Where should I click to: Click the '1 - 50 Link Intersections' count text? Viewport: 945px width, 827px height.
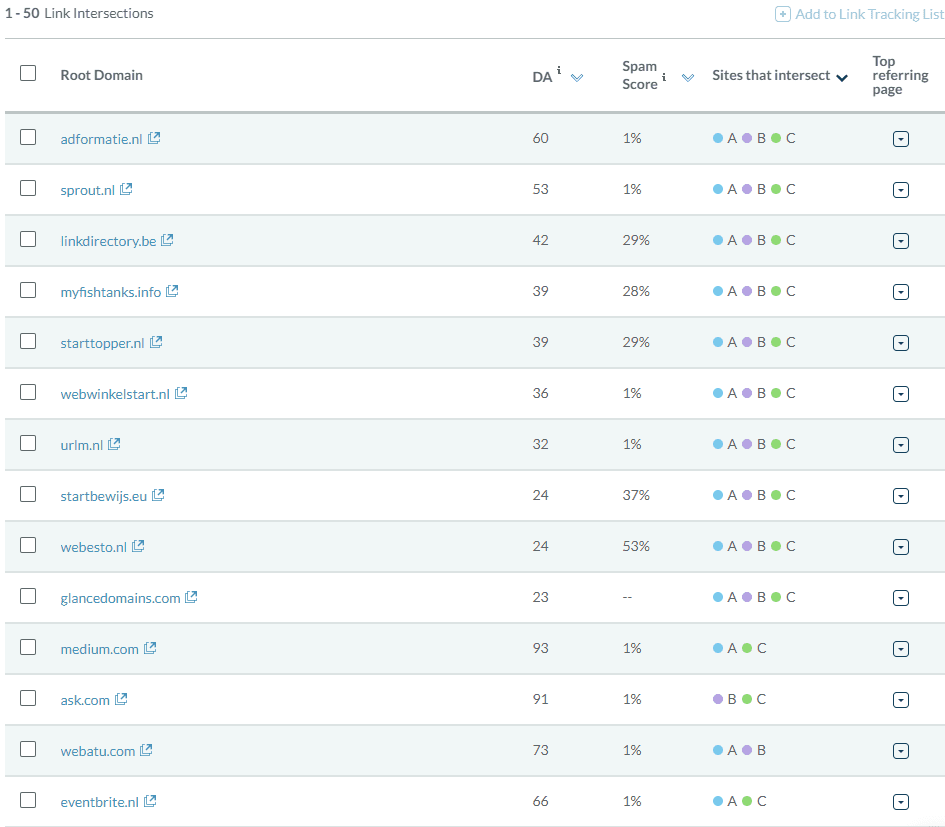tap(79, 13)
